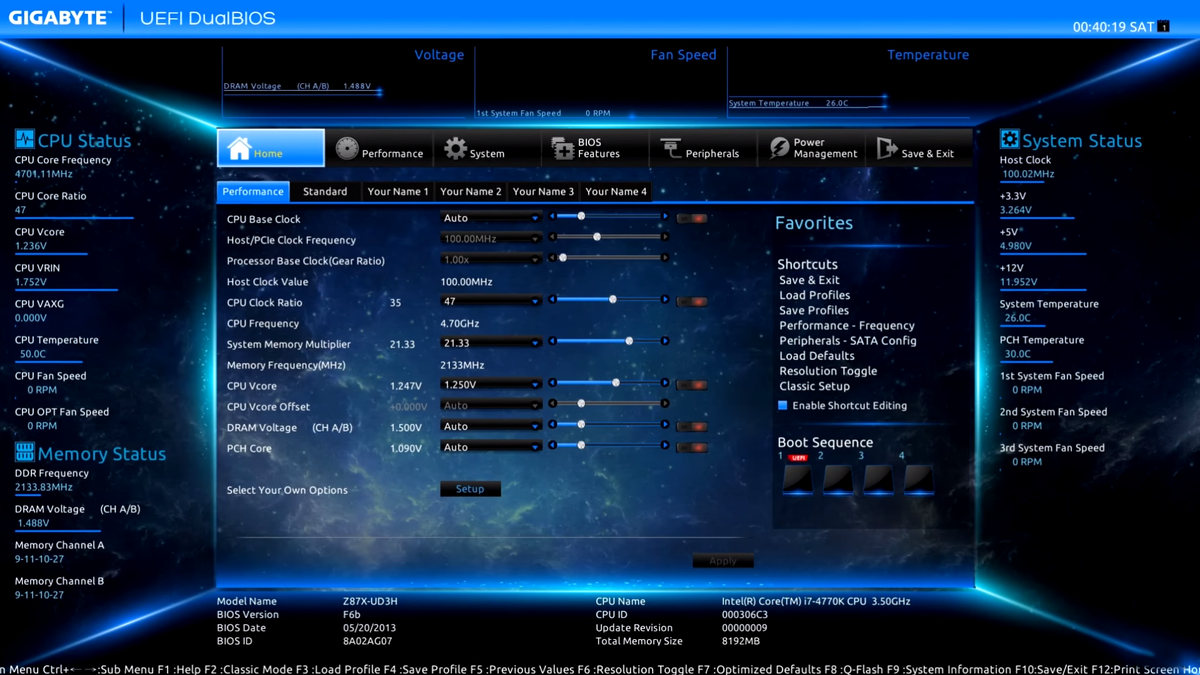Viewport: 1200px width, 675px height.
Task: Click left arrow of PCH Core slider
Action: pyautogui.click(x=553, y=445)
